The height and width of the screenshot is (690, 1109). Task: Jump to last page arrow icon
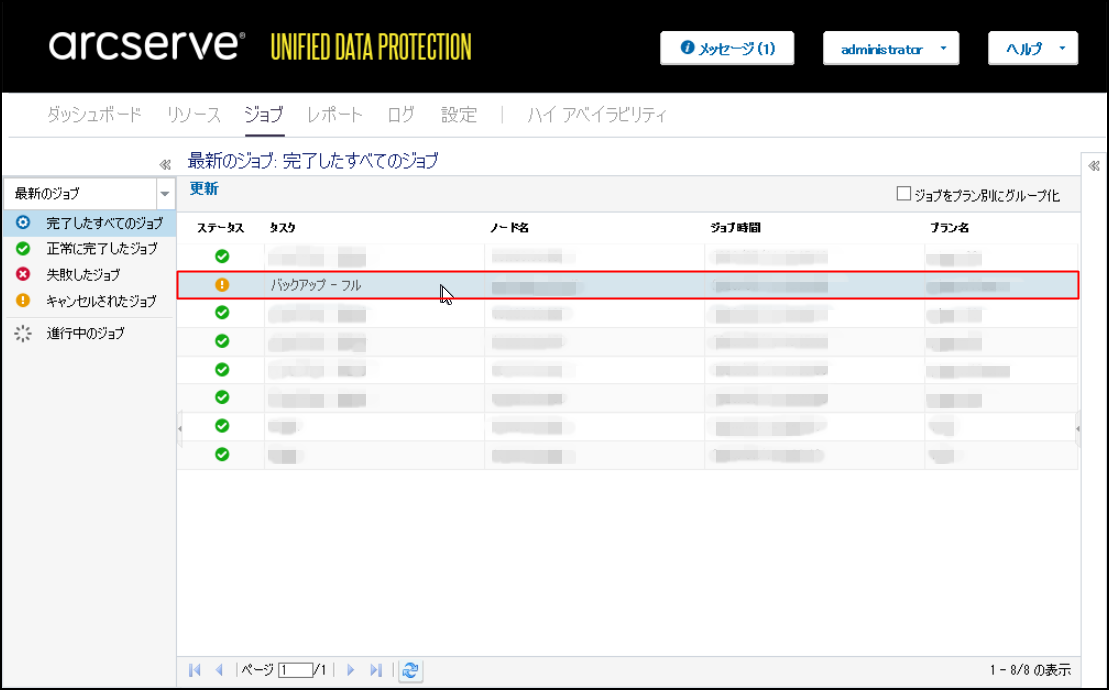pos(376,670)
